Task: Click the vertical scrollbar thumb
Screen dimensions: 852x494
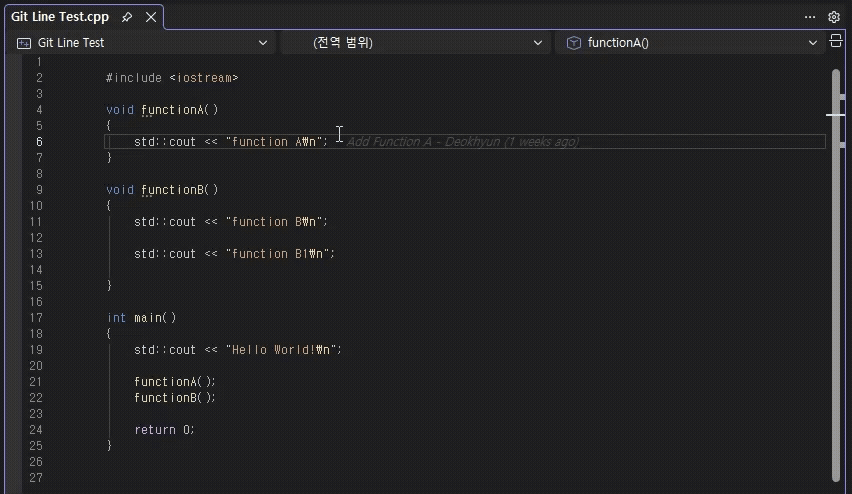Action: coord(836,274)
